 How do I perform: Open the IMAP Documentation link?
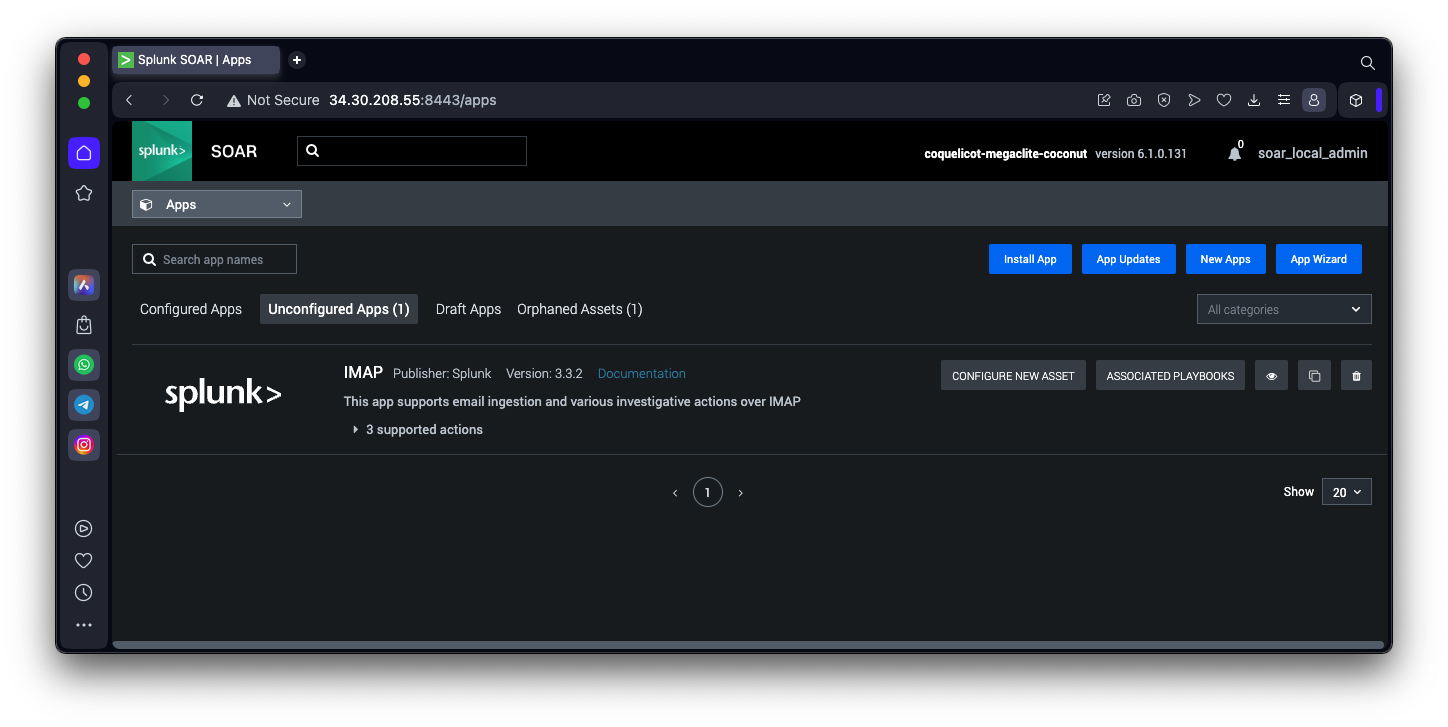point(642,373)
